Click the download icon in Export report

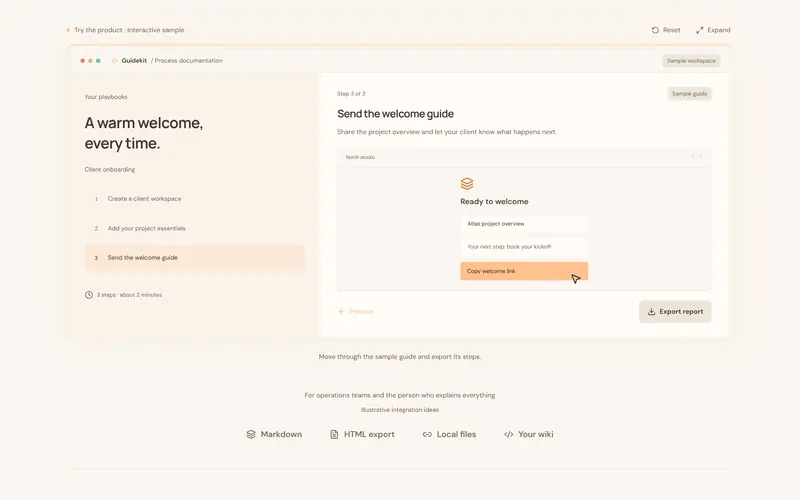click(x=652, y=312)
